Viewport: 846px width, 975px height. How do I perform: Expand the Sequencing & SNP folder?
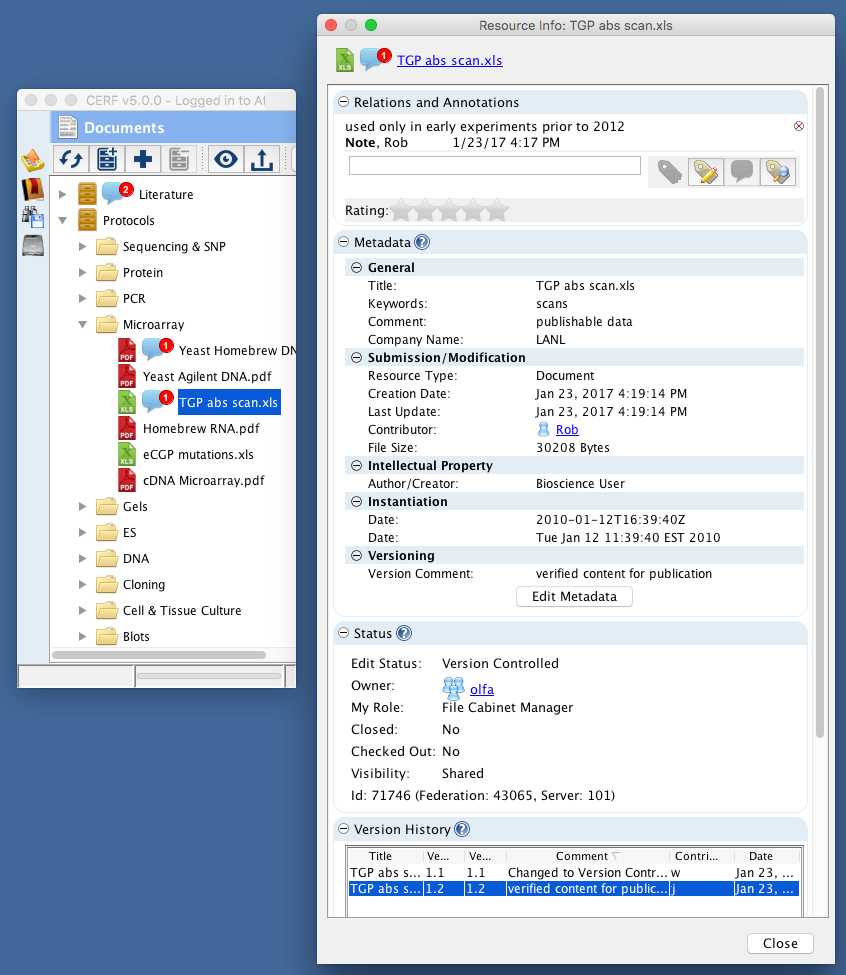coord(82,246)
